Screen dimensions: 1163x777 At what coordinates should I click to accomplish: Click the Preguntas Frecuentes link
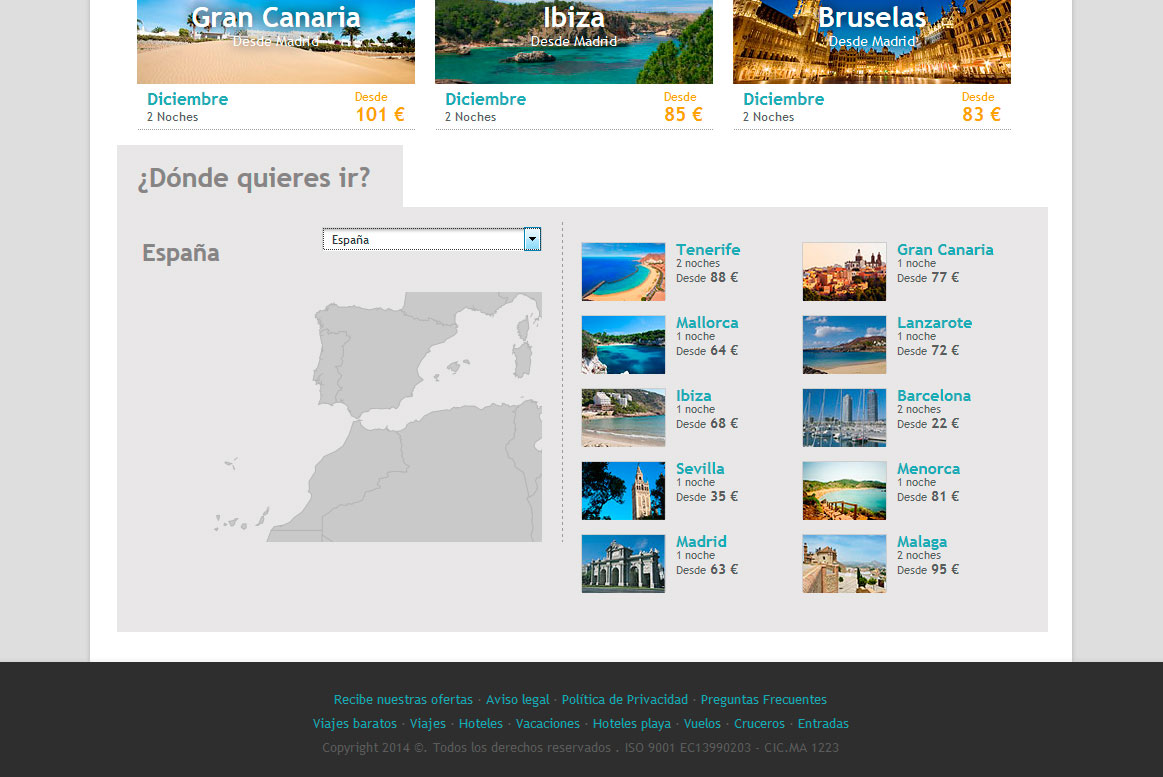click(763, 699)
